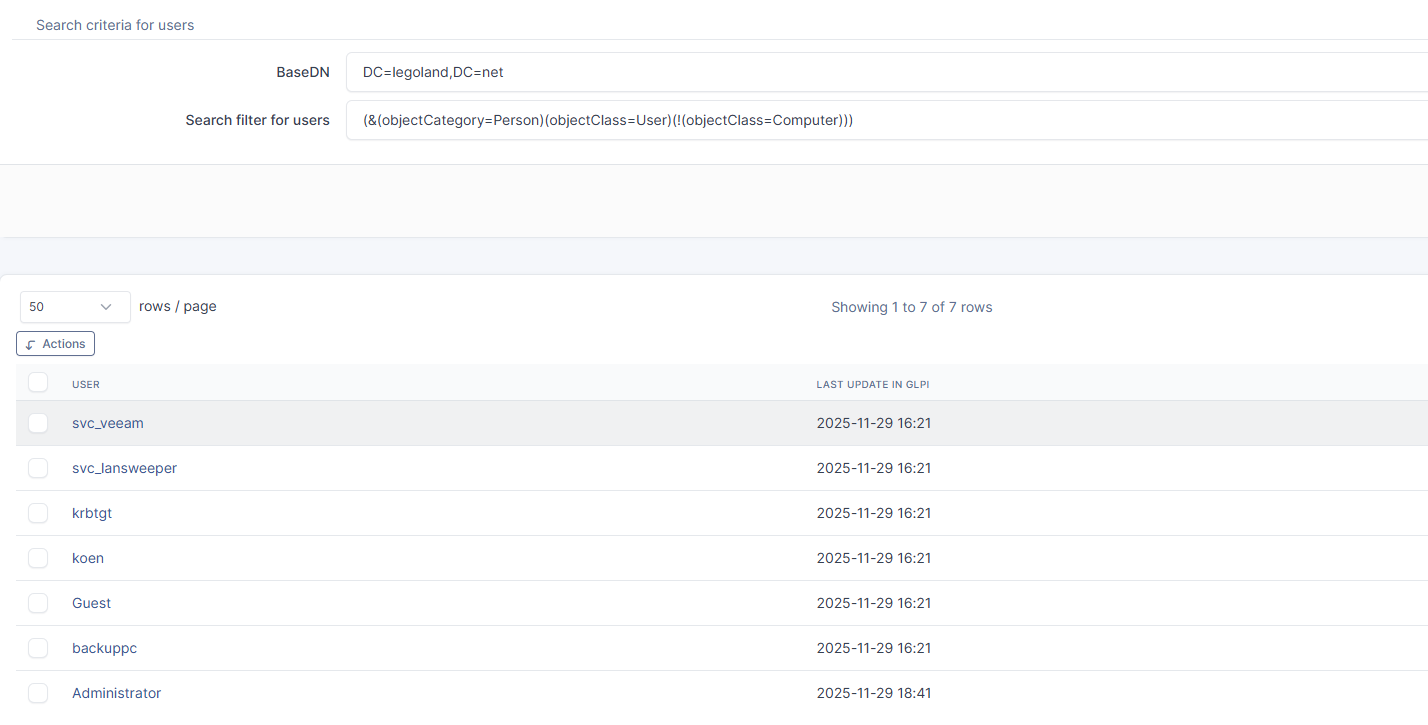Select the Administrator row checkbox
1428x725 pixels.
(38, 693)
